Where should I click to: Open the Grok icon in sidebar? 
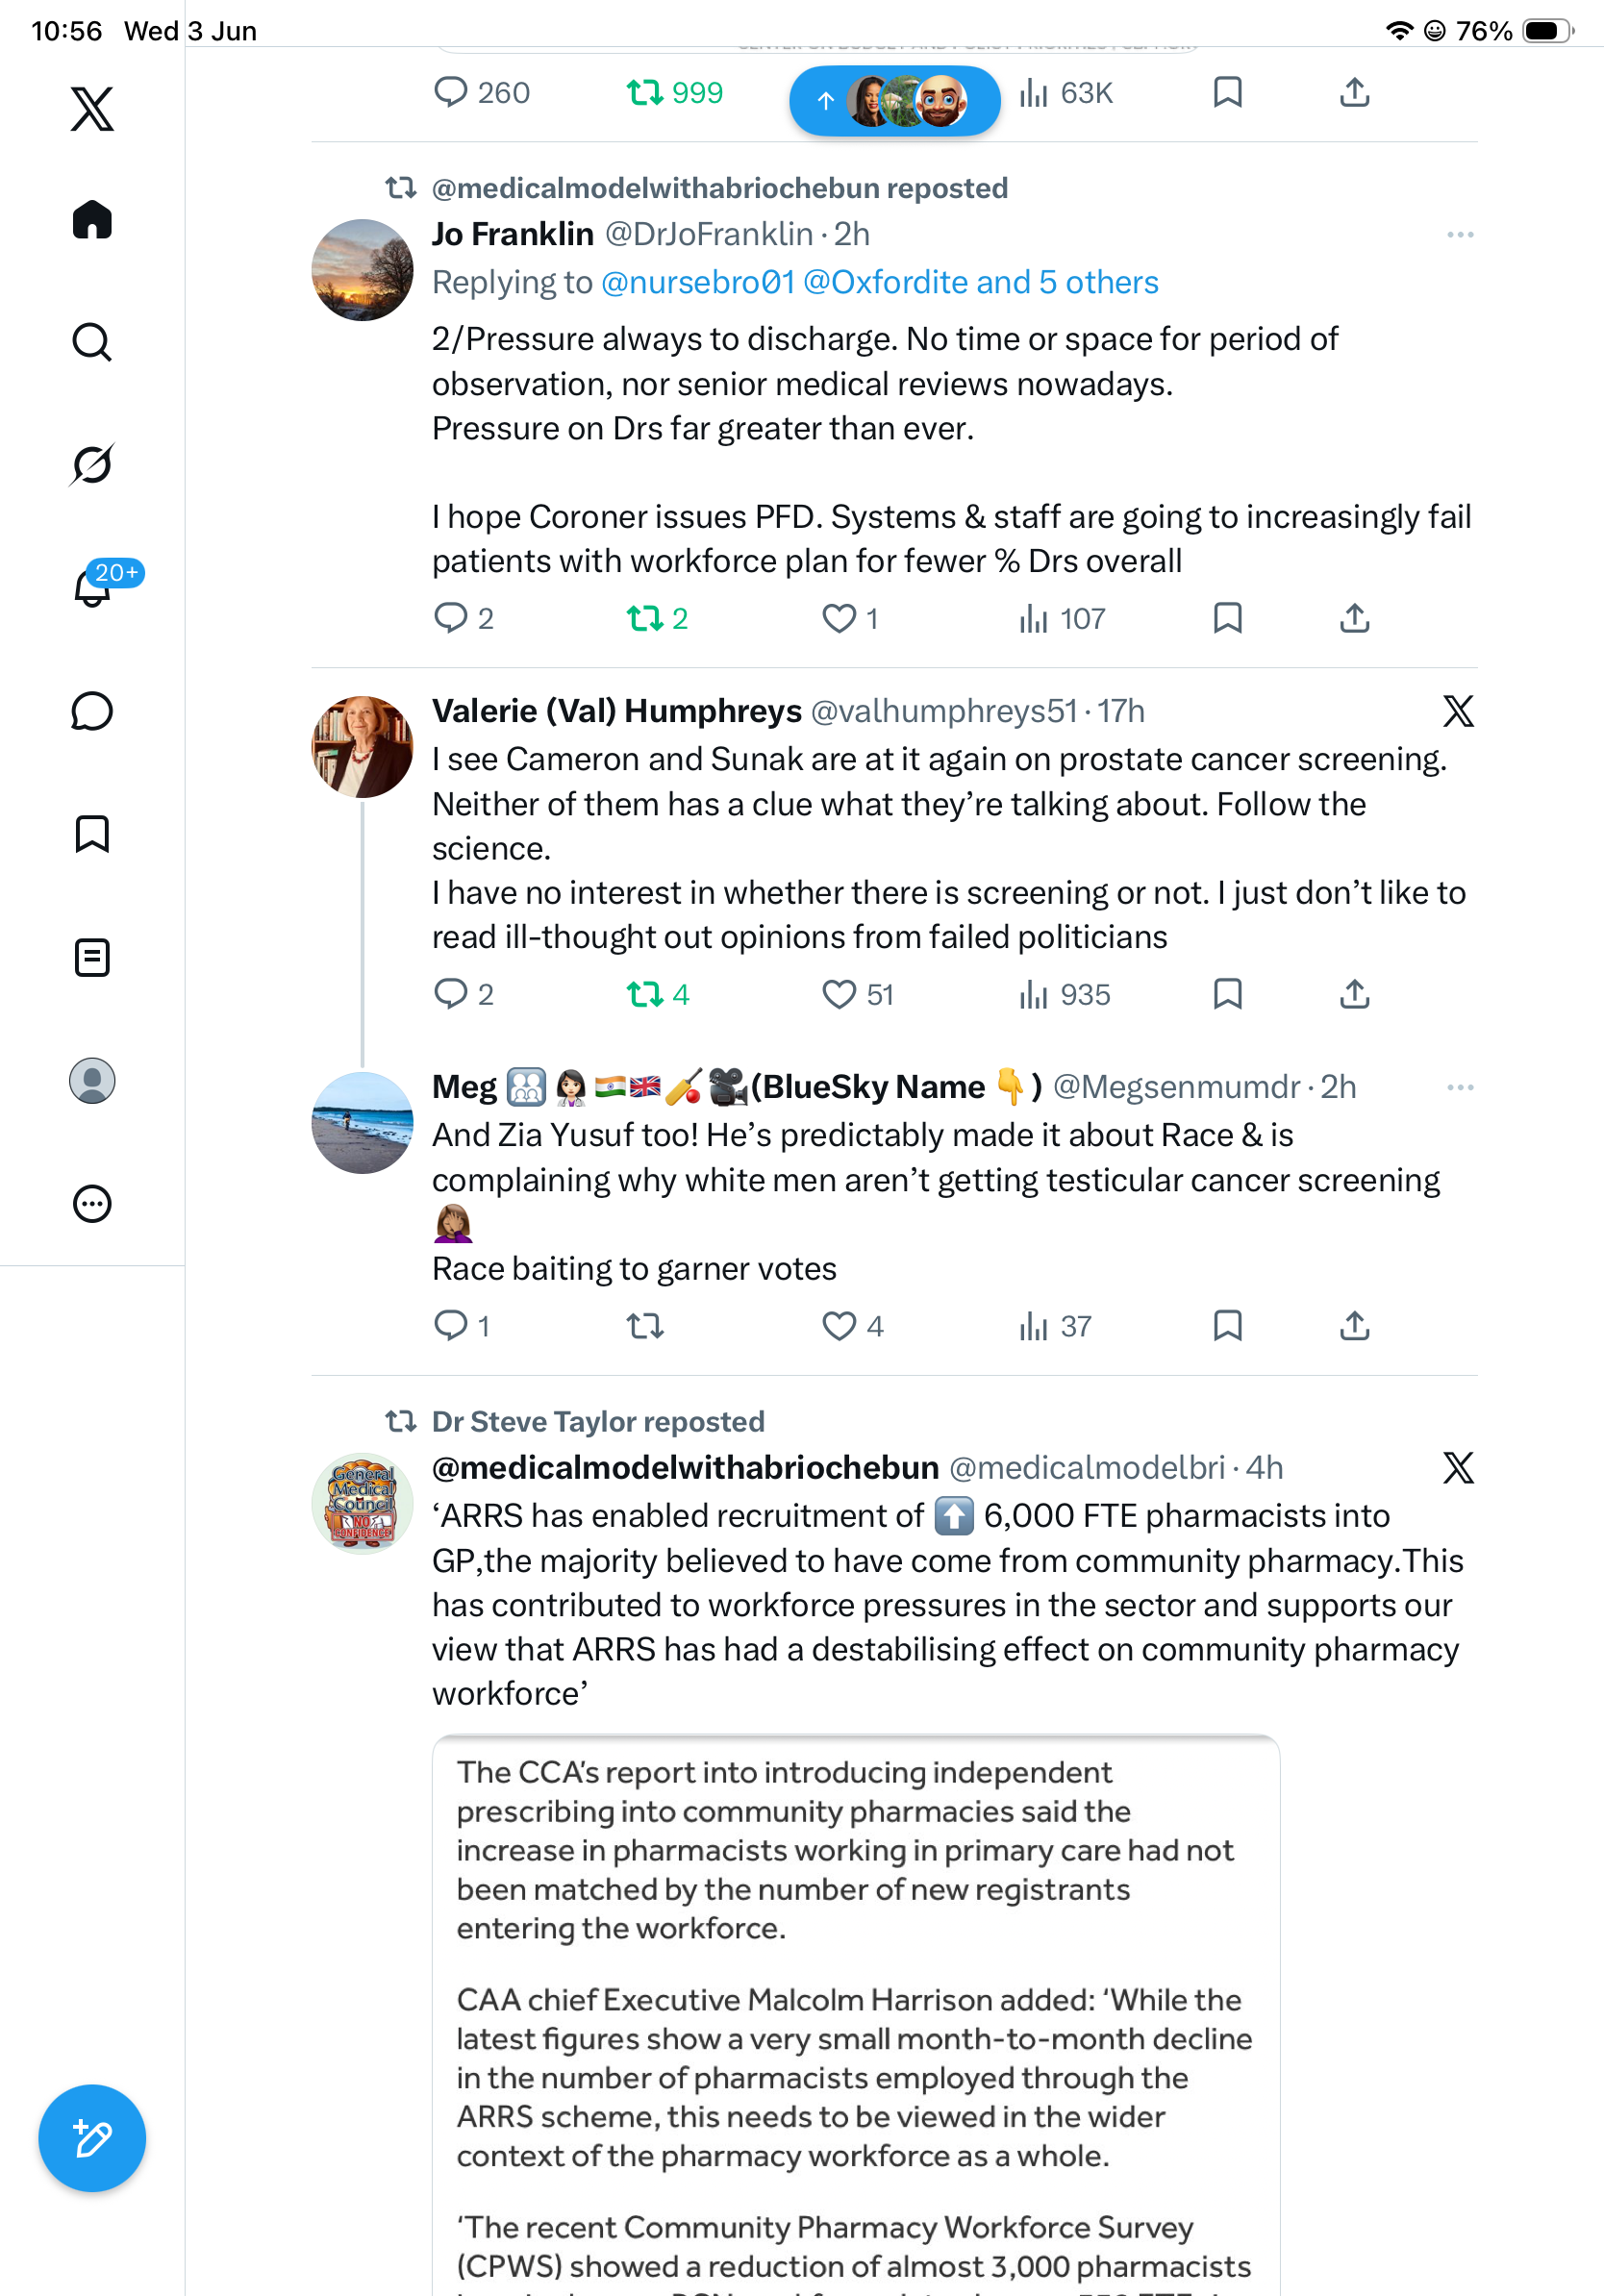coord(92,464)
